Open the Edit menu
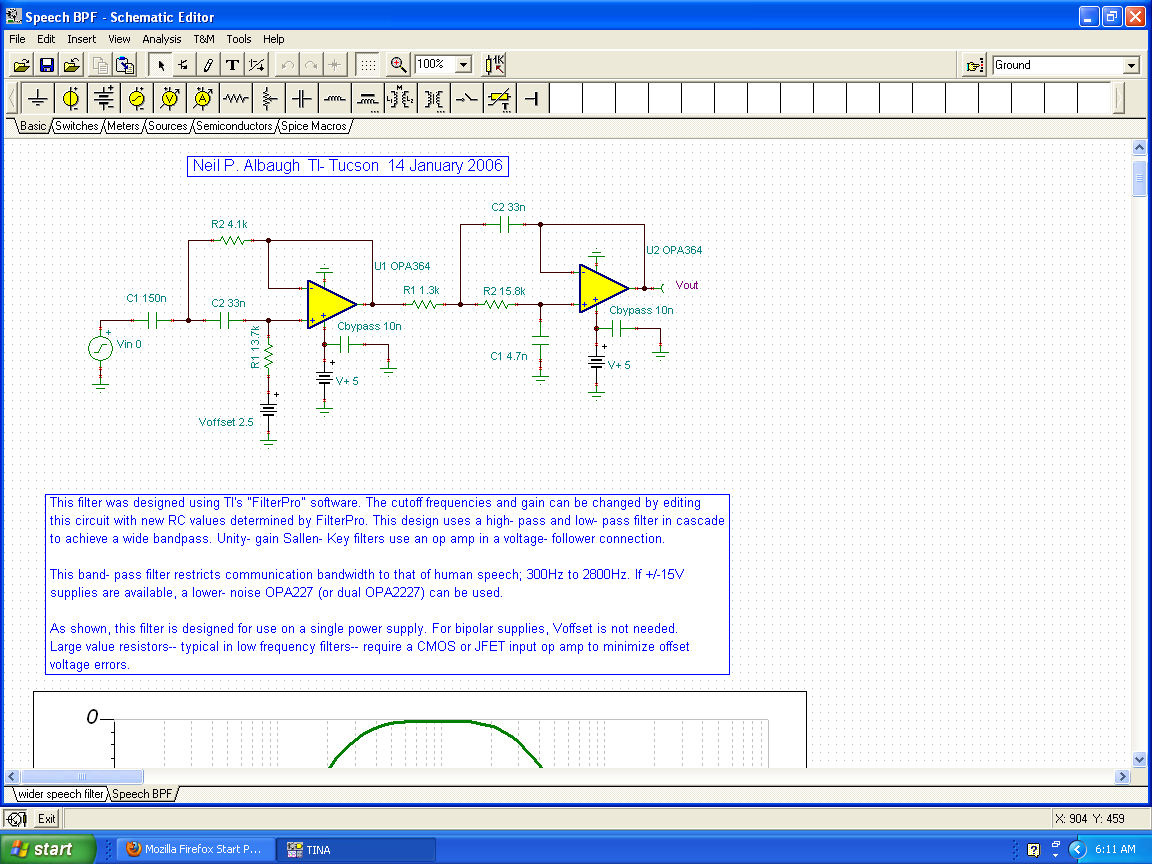Viewport: 1152px width, 864px height. (x=46, y=39)
